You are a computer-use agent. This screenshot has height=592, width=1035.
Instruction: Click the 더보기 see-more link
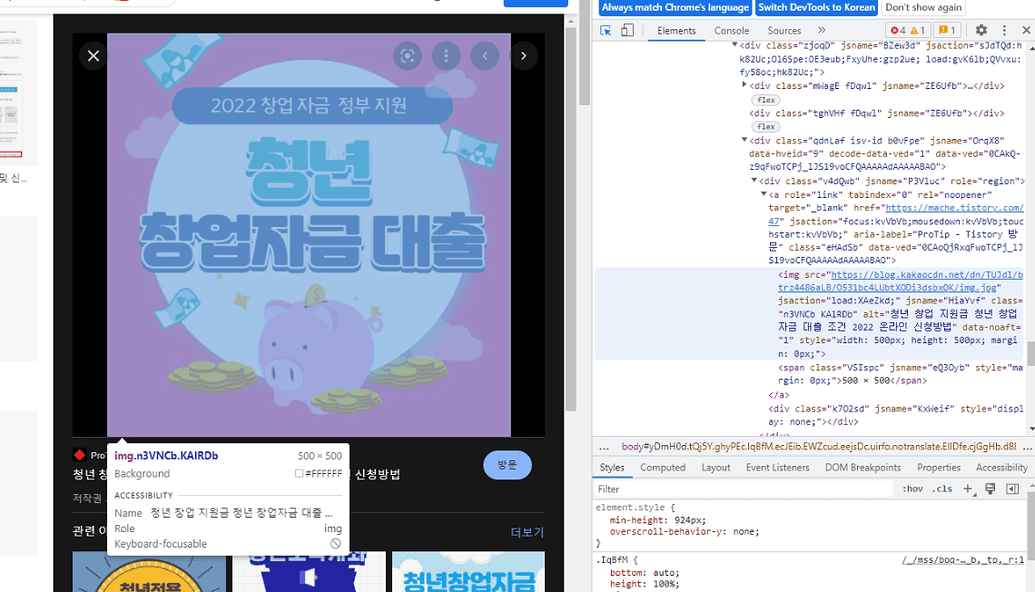527,532
